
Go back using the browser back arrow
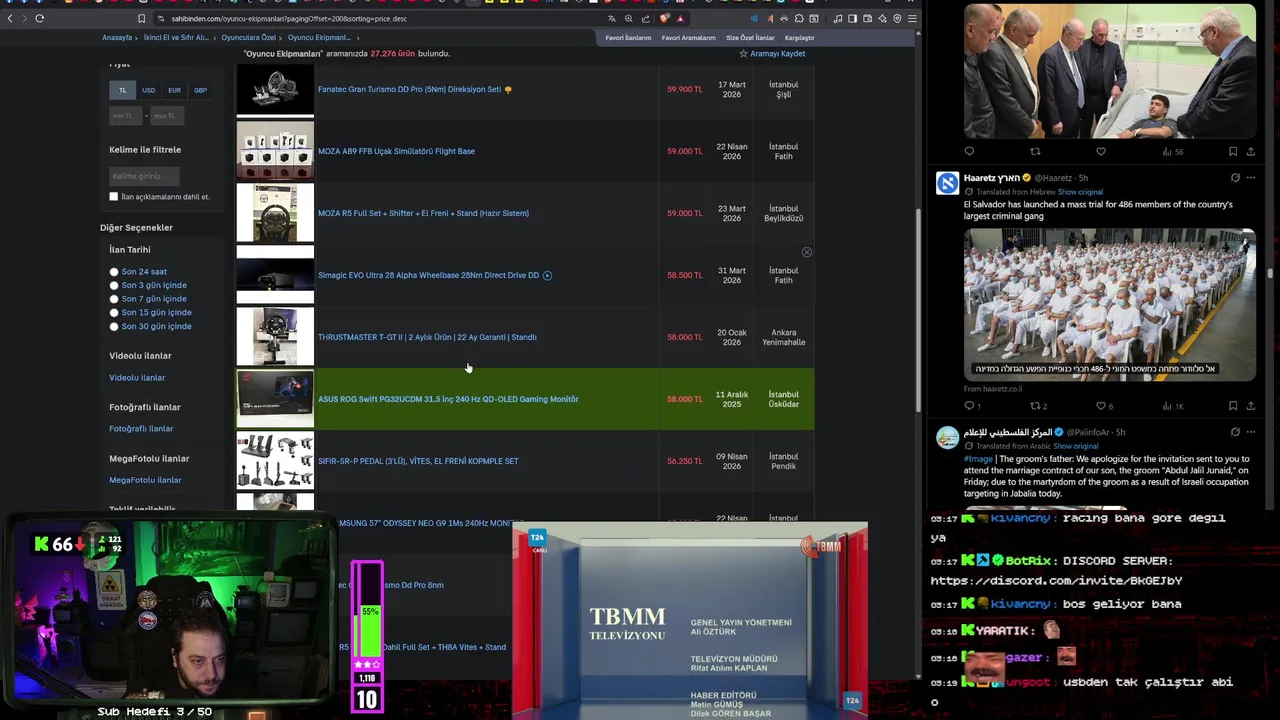pyautogui.click(x=10, y=18)
